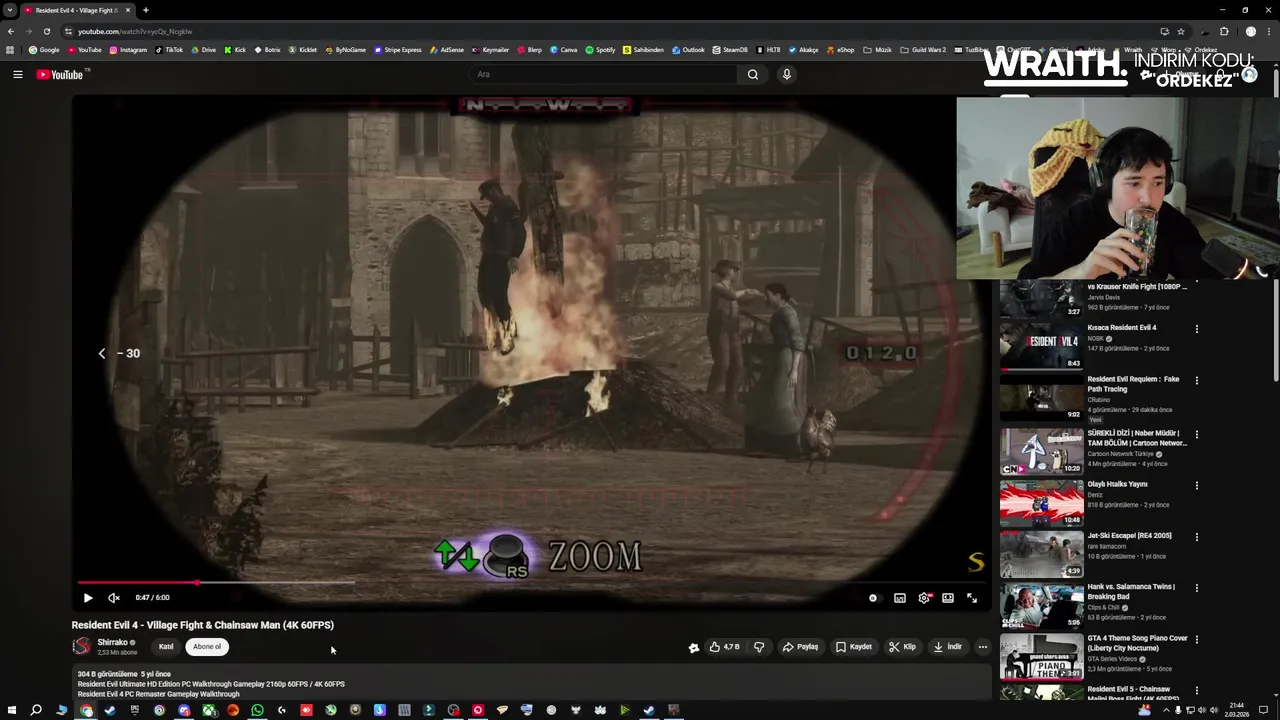Close the Resident Evil 4 browser tab

128,10
